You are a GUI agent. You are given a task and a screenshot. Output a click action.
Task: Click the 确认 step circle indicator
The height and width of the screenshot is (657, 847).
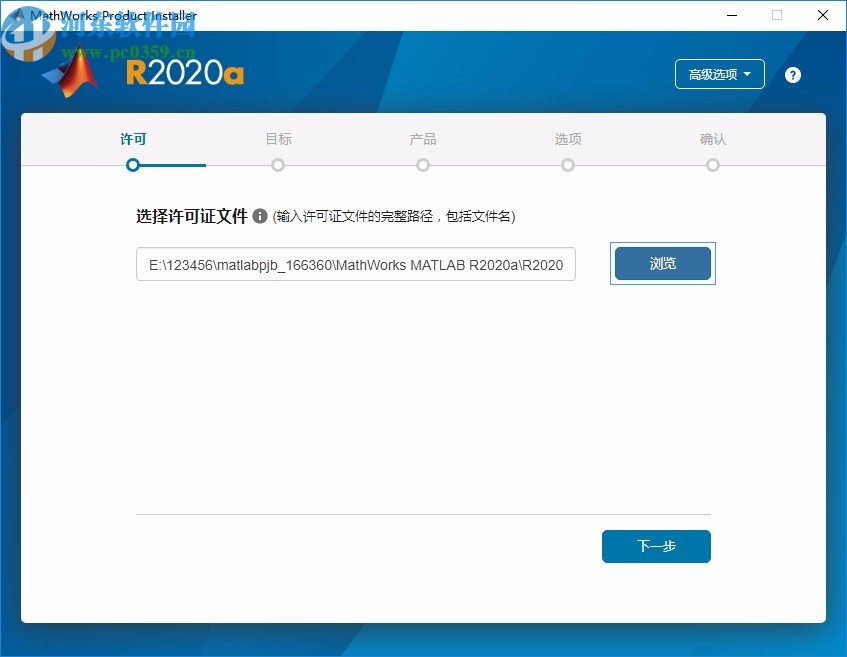(x=713, y=165)
